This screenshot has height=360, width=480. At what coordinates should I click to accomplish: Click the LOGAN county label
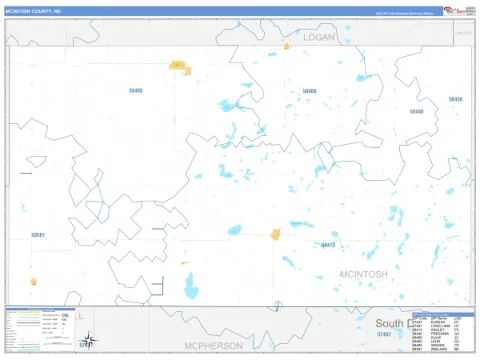point(319,37)
